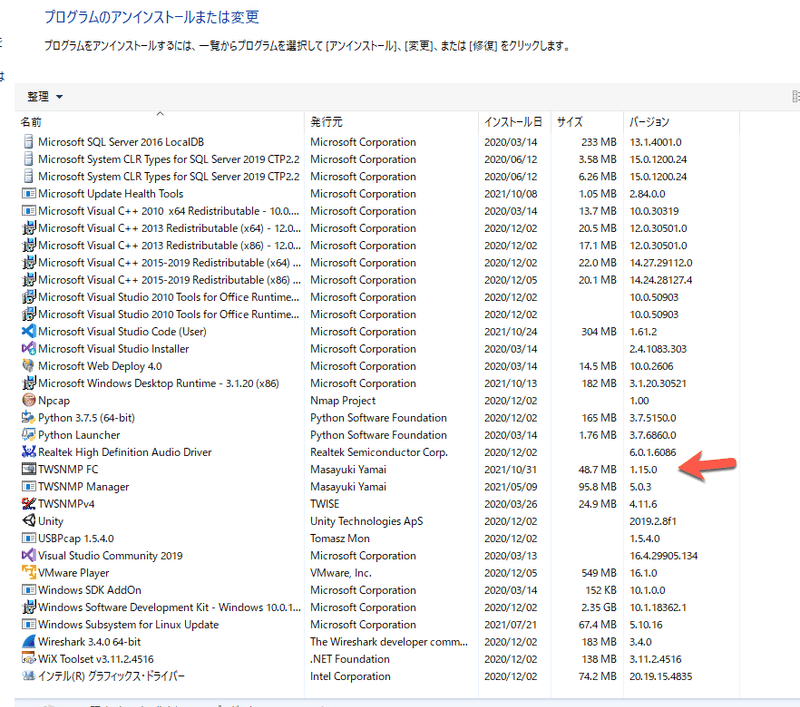The image size is (800, 707).
Task: Click the publisher VMware, Inc.
Action: click(341, 573)
